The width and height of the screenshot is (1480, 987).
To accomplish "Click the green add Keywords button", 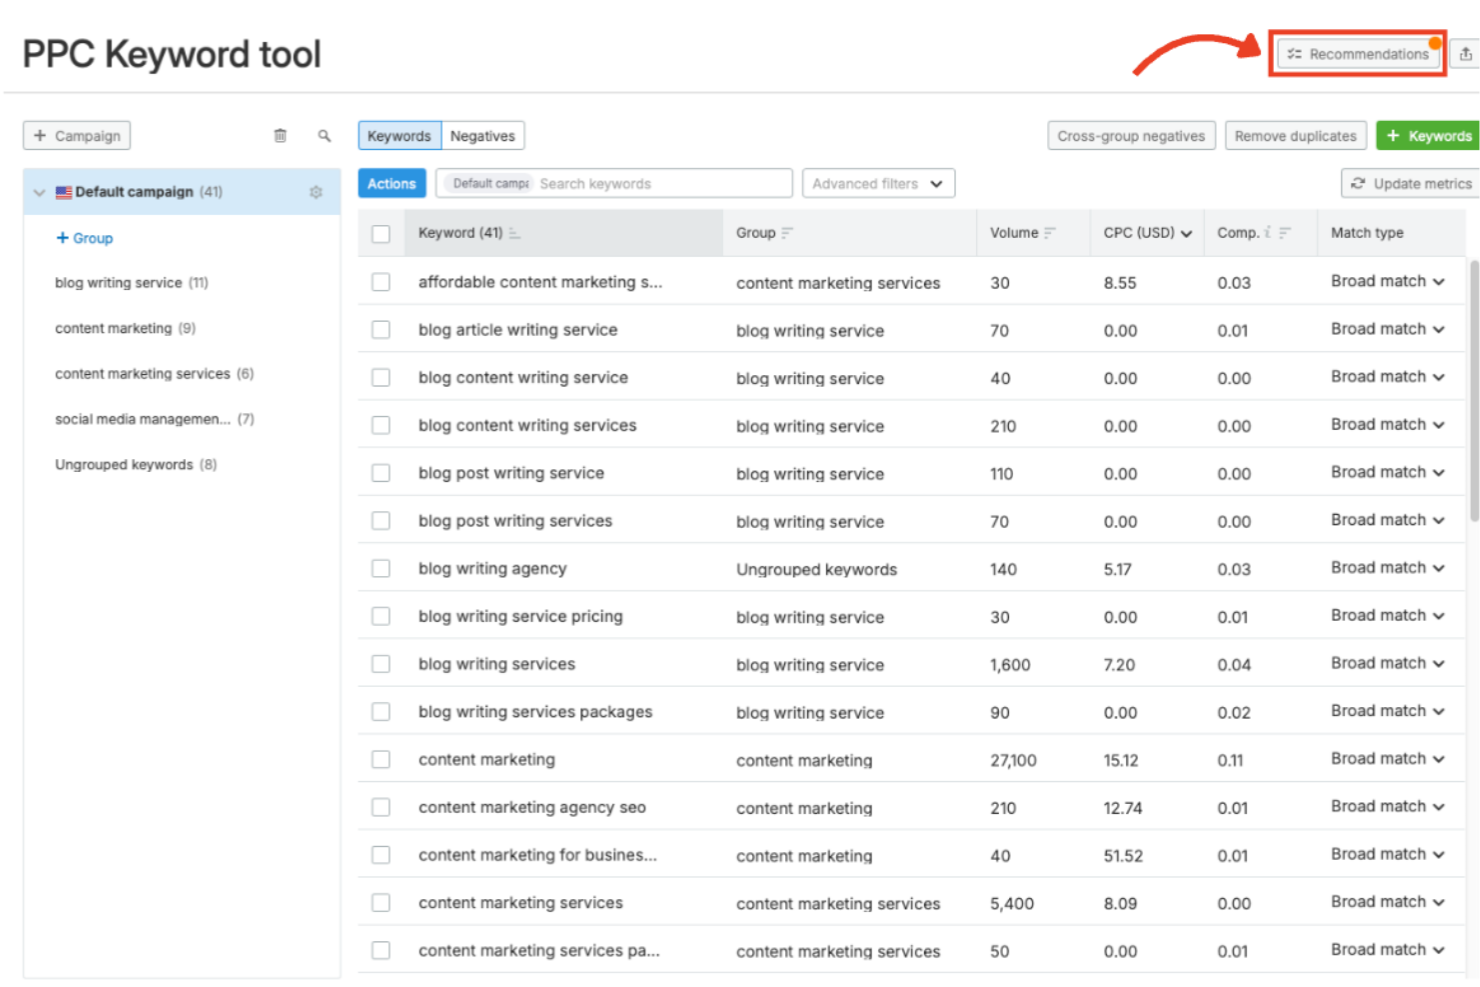I will (x=1428, y=136).
